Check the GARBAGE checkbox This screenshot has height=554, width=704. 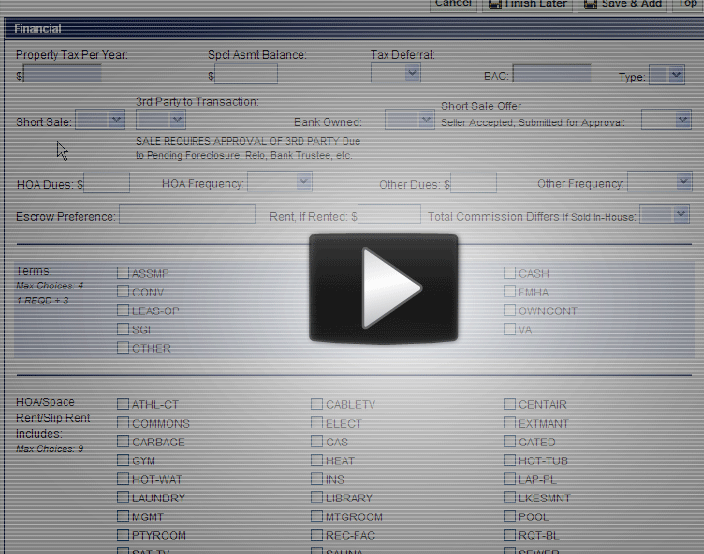123,441
